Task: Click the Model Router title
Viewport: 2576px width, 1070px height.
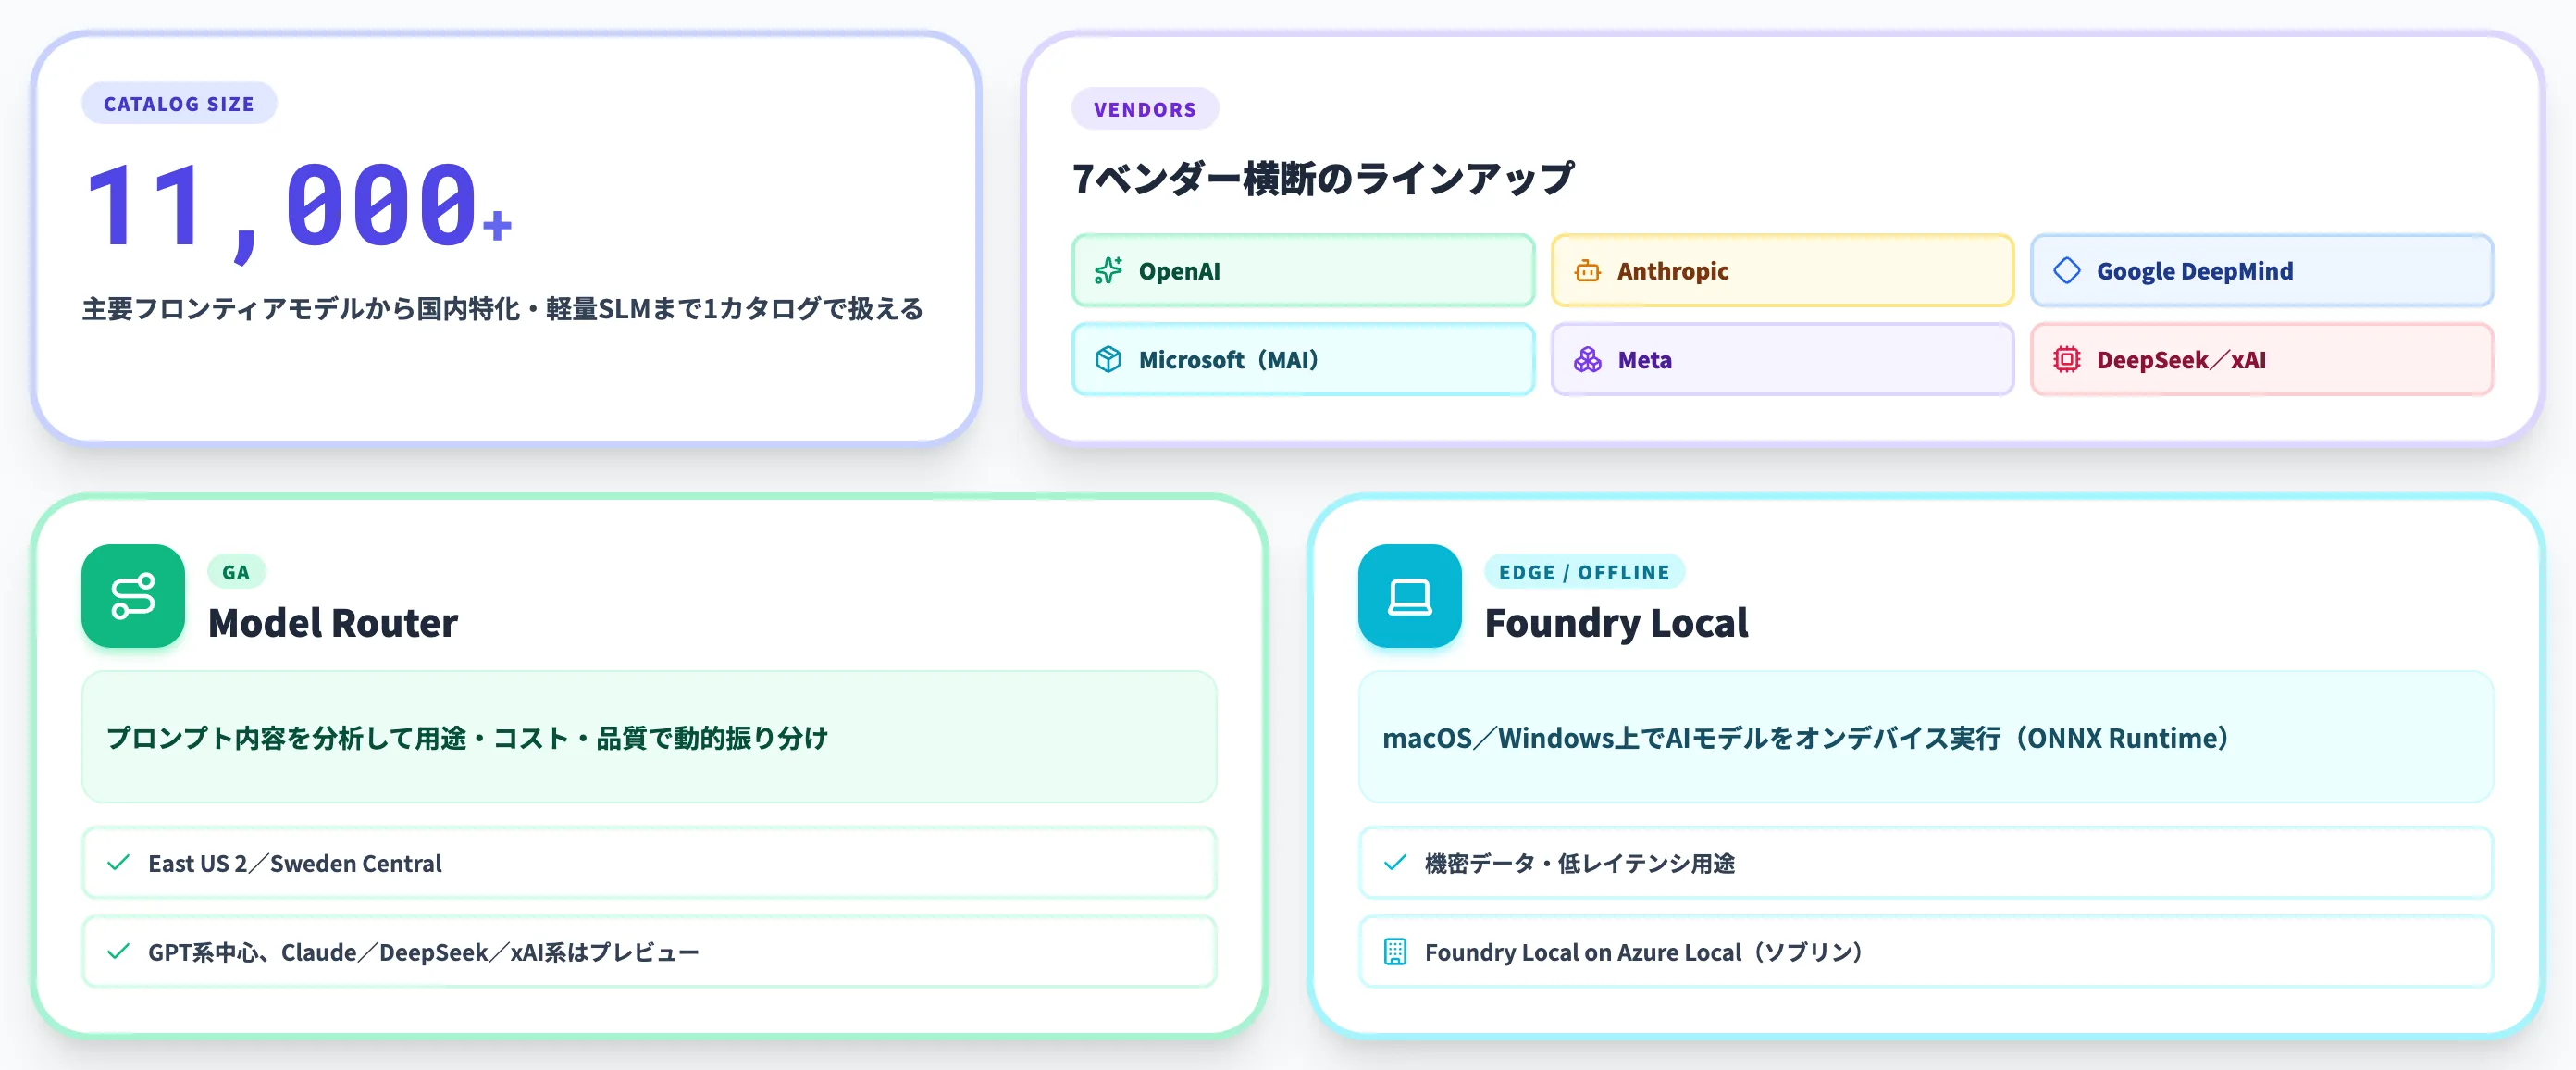Action: point(333,624)
